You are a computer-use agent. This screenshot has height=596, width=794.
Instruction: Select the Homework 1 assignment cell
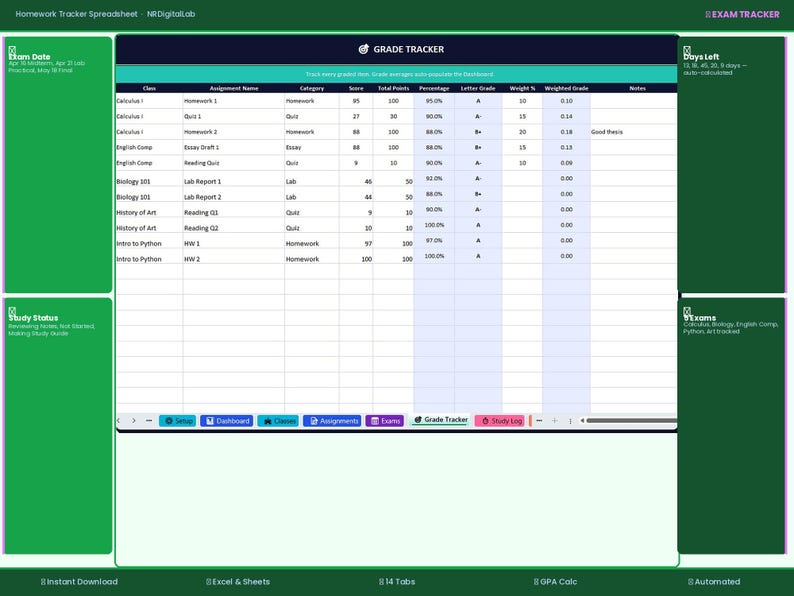[x=233, y=101]
